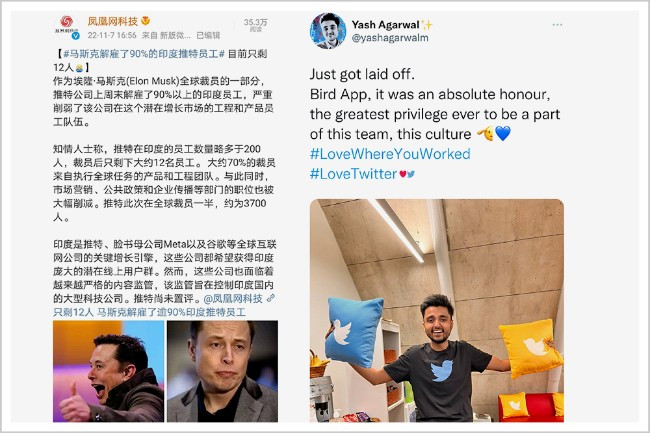Open Musk thumbs-up photo thumbnail
The height and width of the screenshot is (433, 650).
click(109, 371)
